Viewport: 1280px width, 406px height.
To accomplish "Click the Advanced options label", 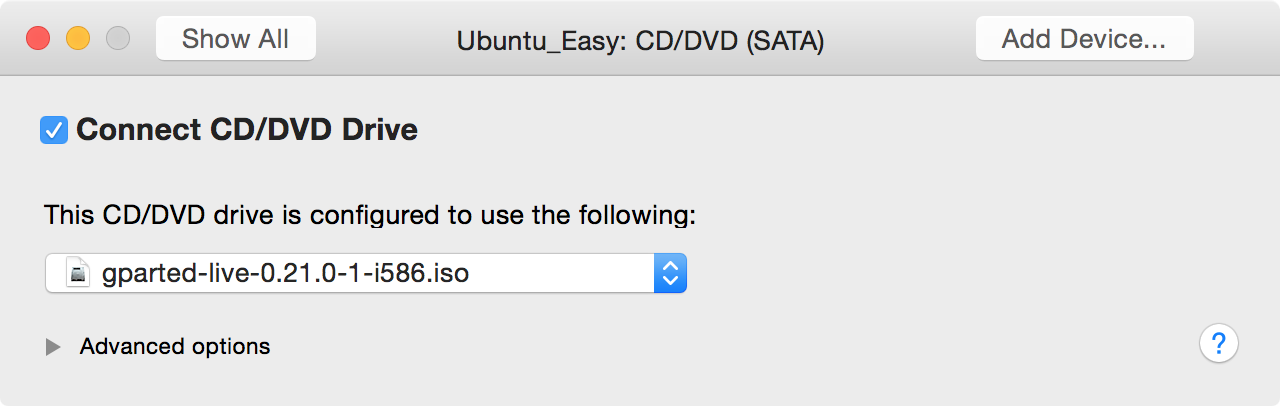I will [175, 346].
